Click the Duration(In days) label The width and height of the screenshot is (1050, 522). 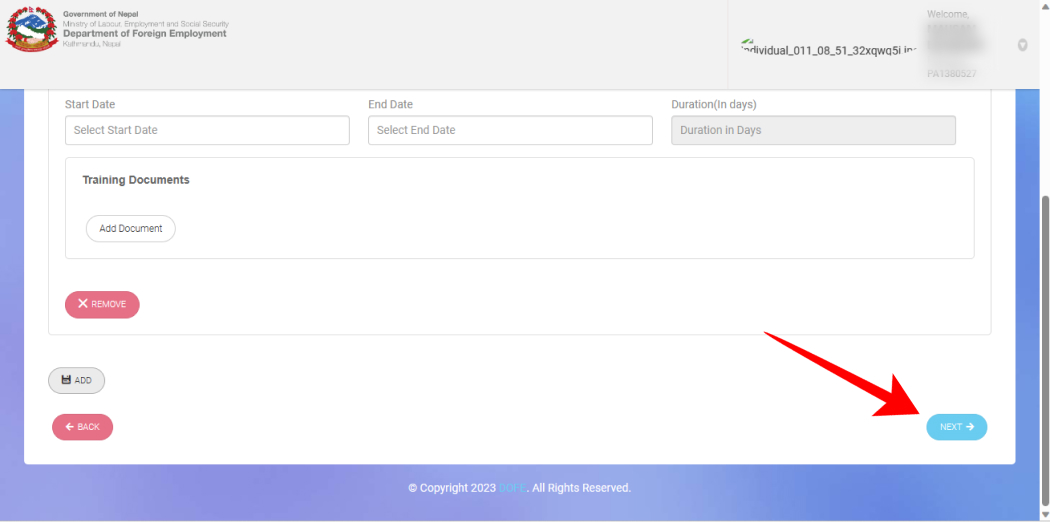click(x=714, y=104)
